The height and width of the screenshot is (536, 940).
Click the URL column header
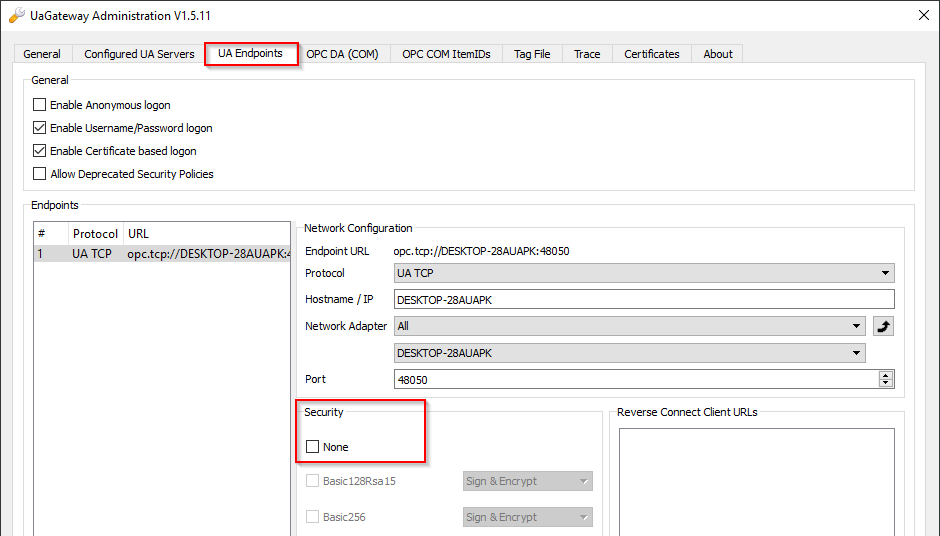point(207,234)
